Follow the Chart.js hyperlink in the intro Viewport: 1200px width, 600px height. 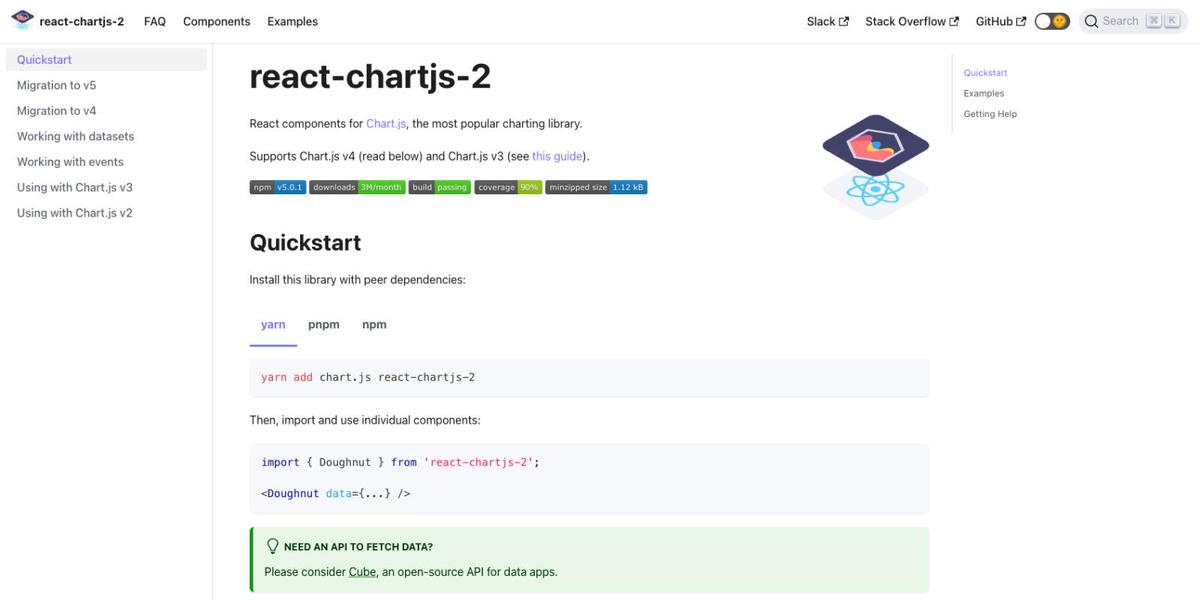click(386, 123)
